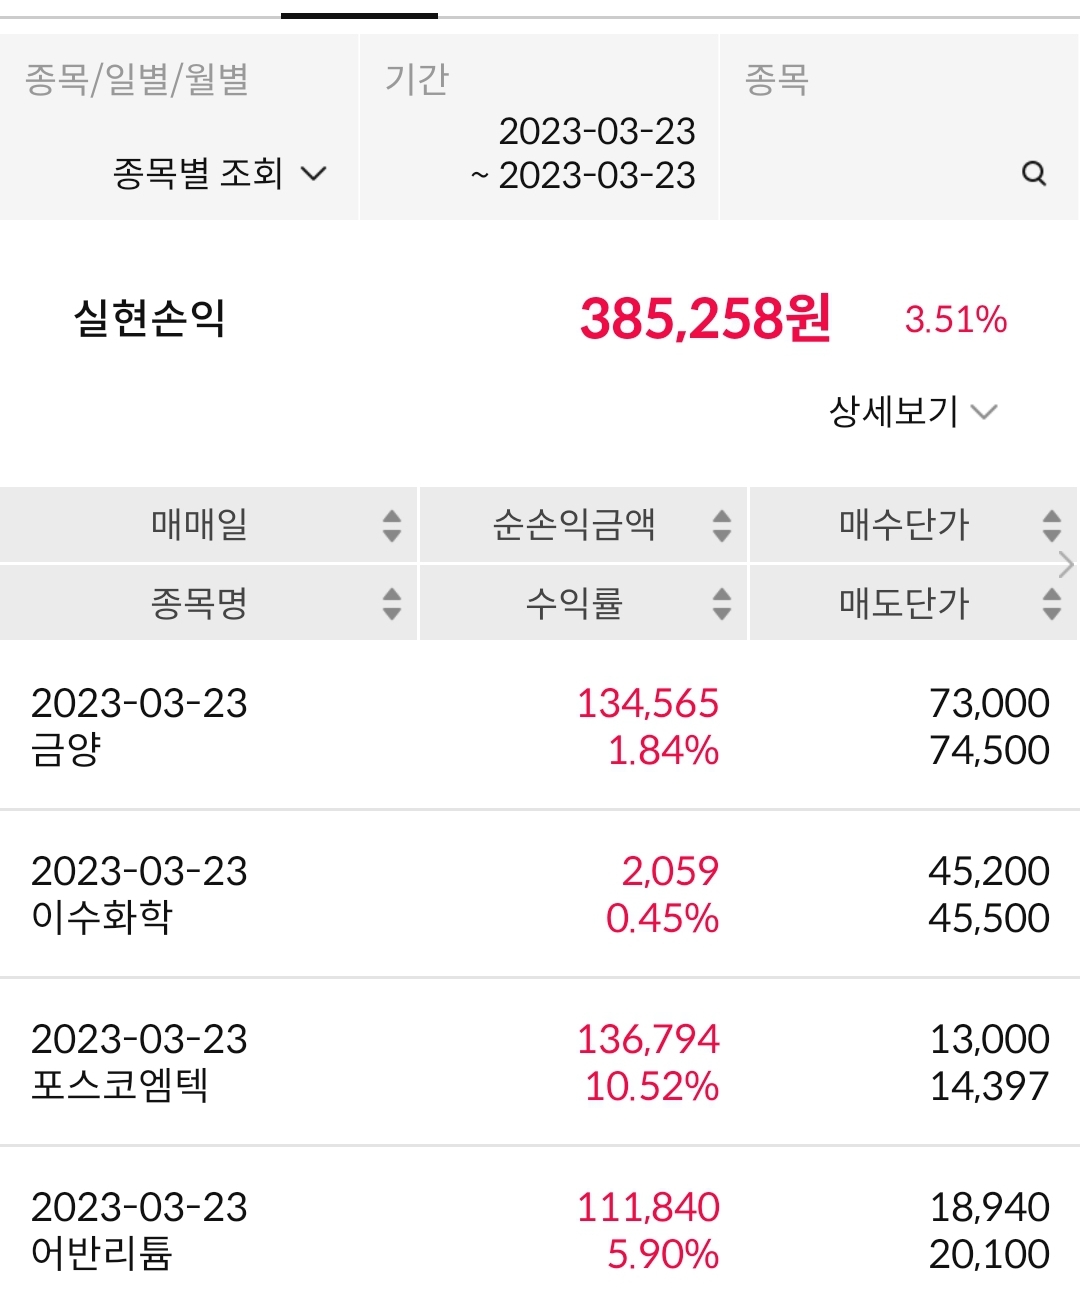Select the 어반리튬 trade row
The height and width of the screenshot is (1311, 1080).
point(540,1230)
